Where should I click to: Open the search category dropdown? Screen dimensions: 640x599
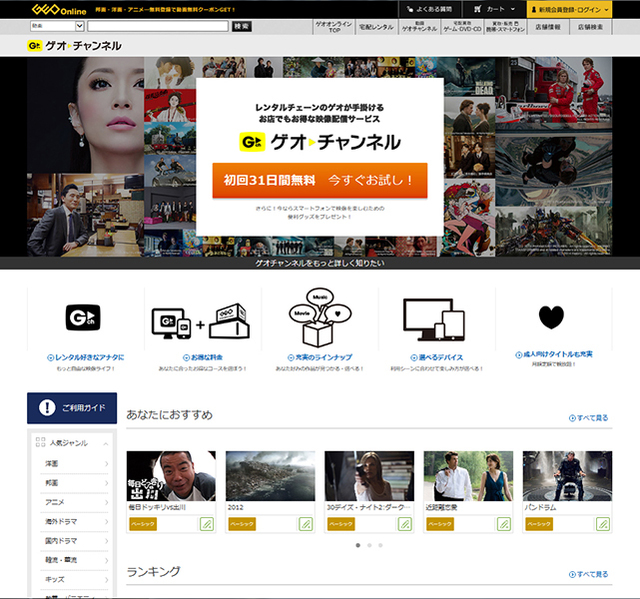coord(54,26)
